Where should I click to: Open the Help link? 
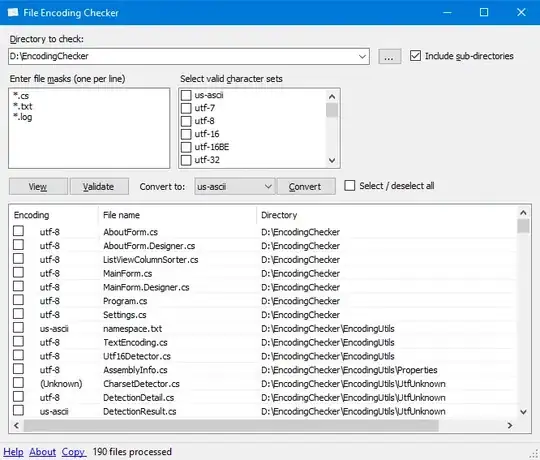[13, 452]
